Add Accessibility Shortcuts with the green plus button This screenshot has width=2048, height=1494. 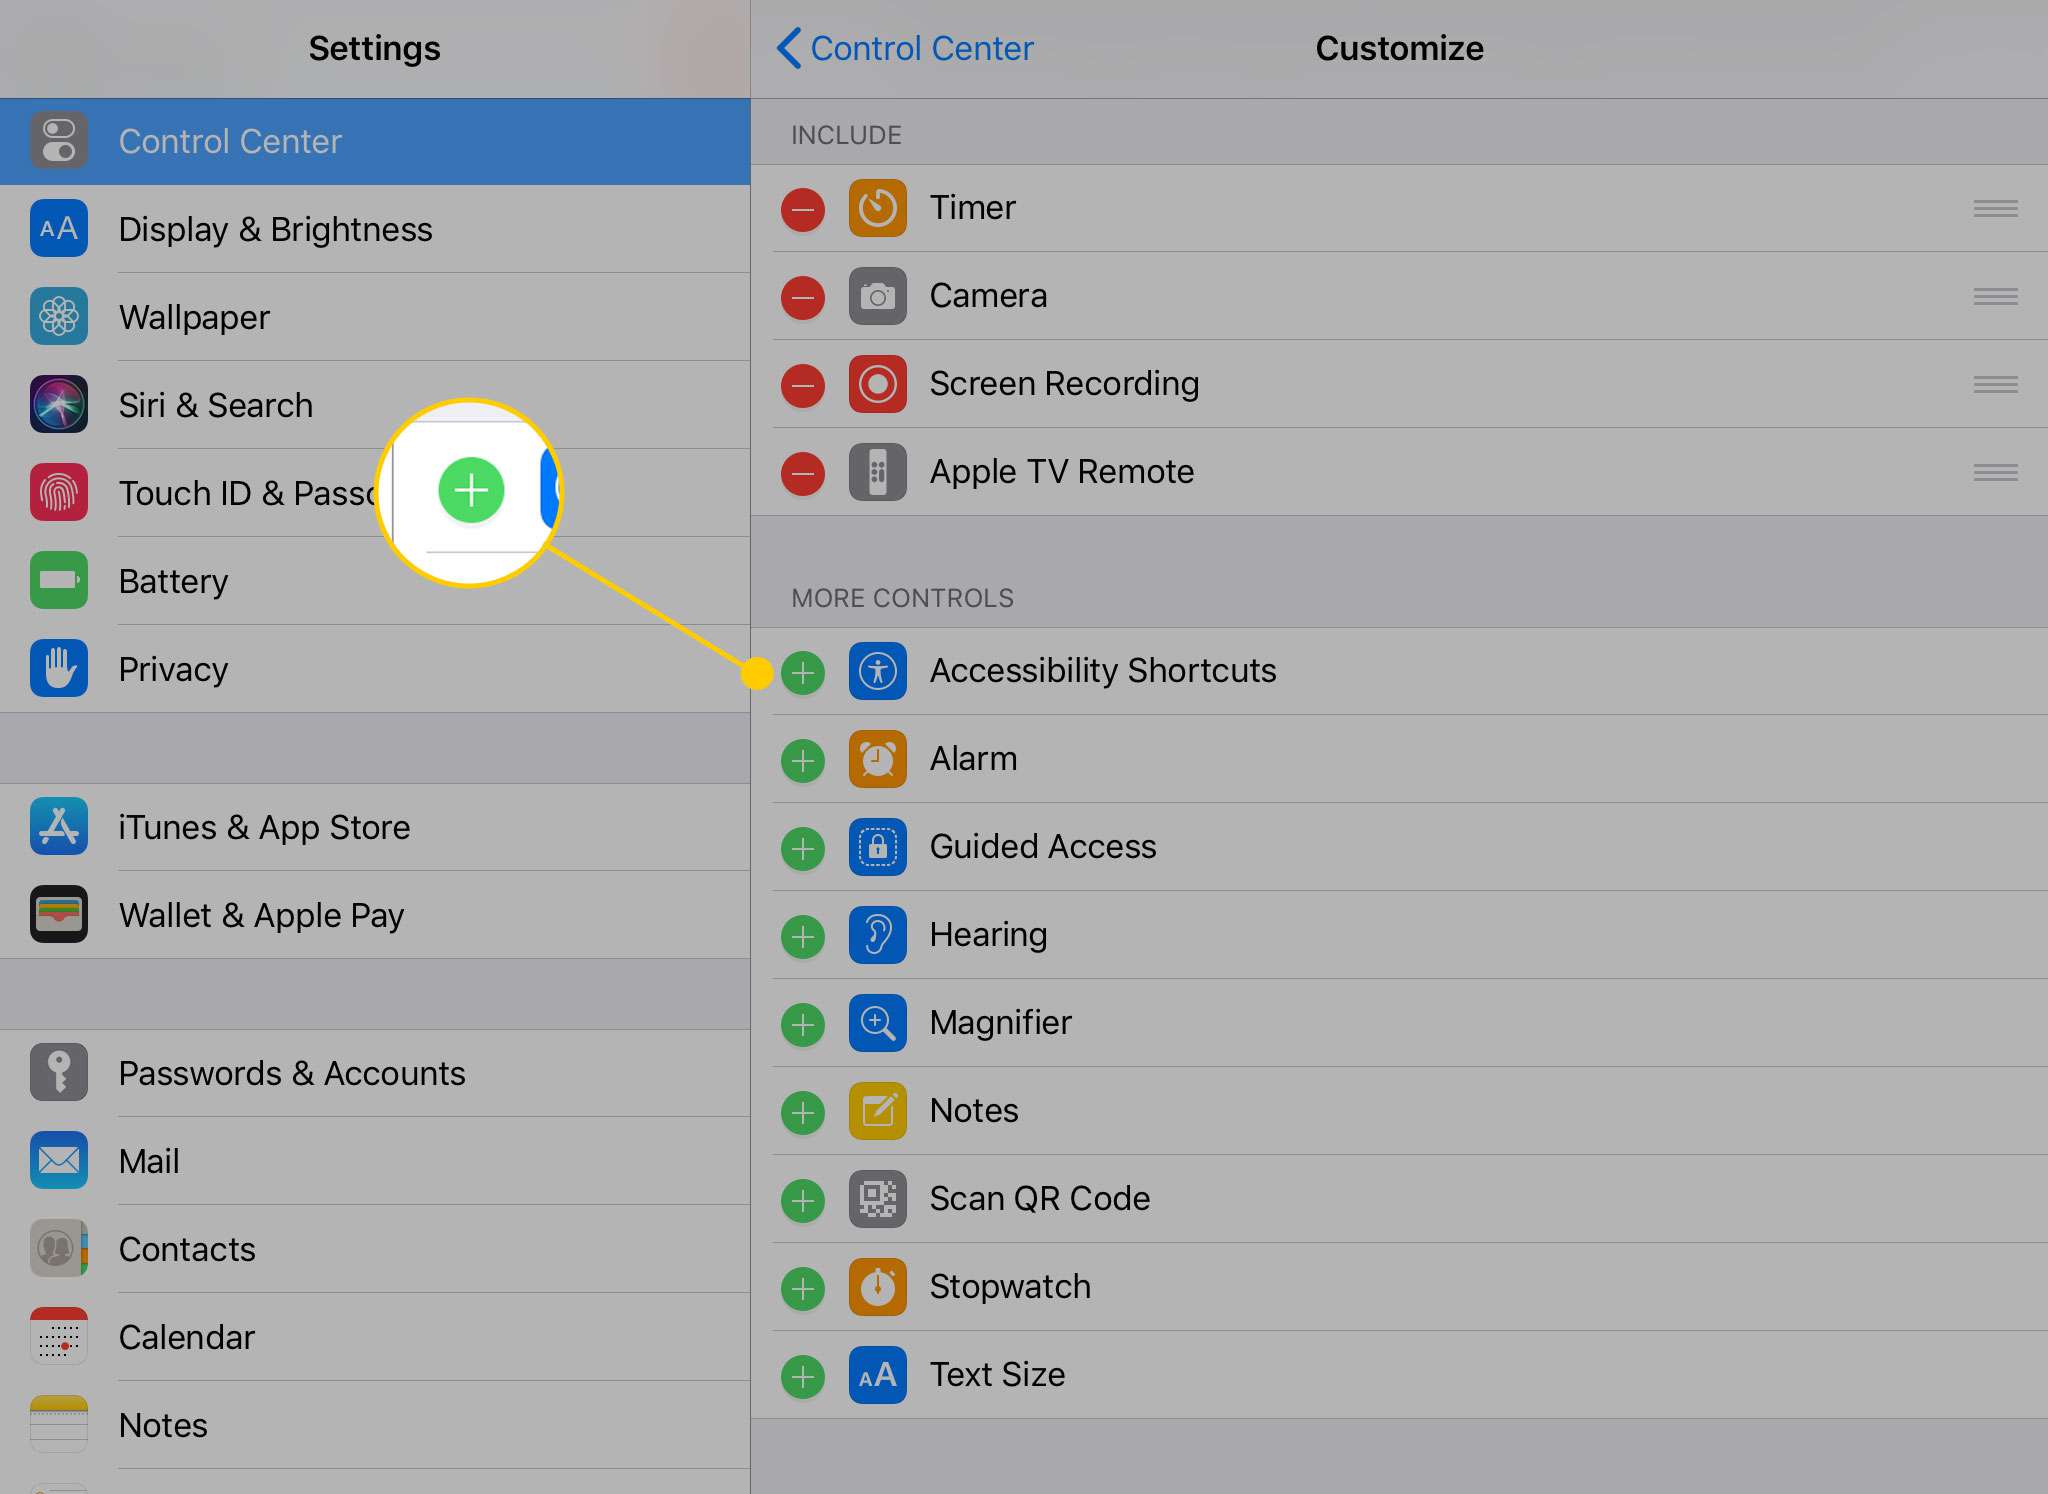802,672
